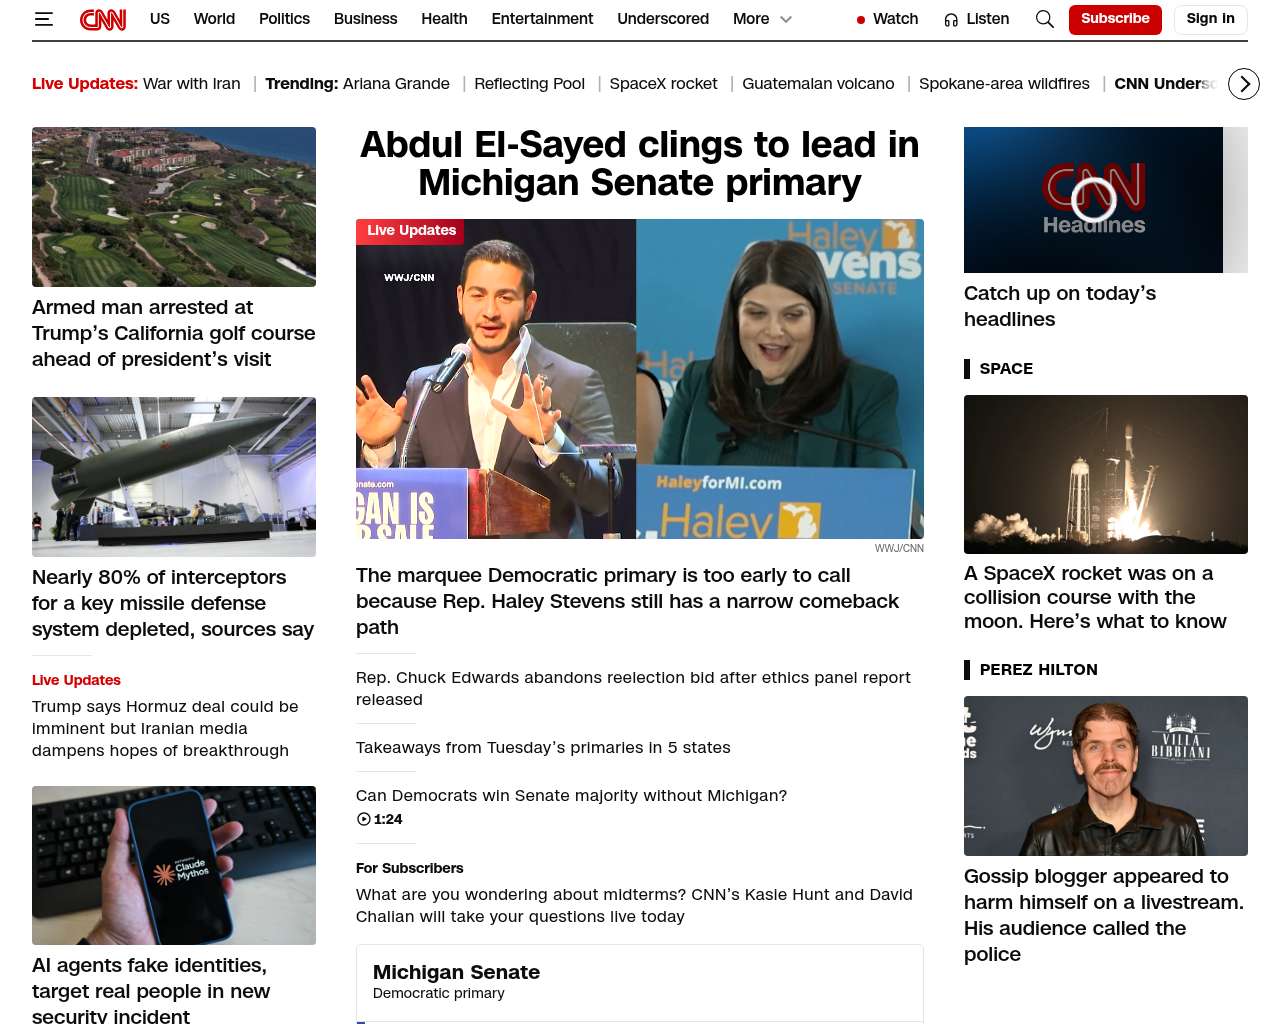Click the Live Updates label above Hormuz story
Screen dimensions: 1280x1024
pyautogui.click(x=76, y=680)
